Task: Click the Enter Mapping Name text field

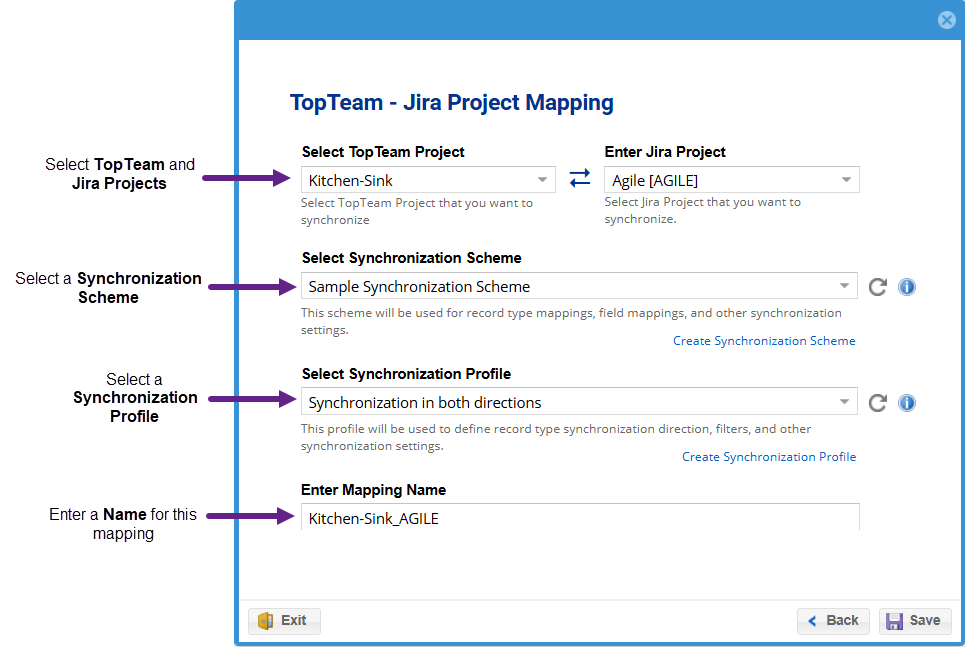Action: coord(579,517)
